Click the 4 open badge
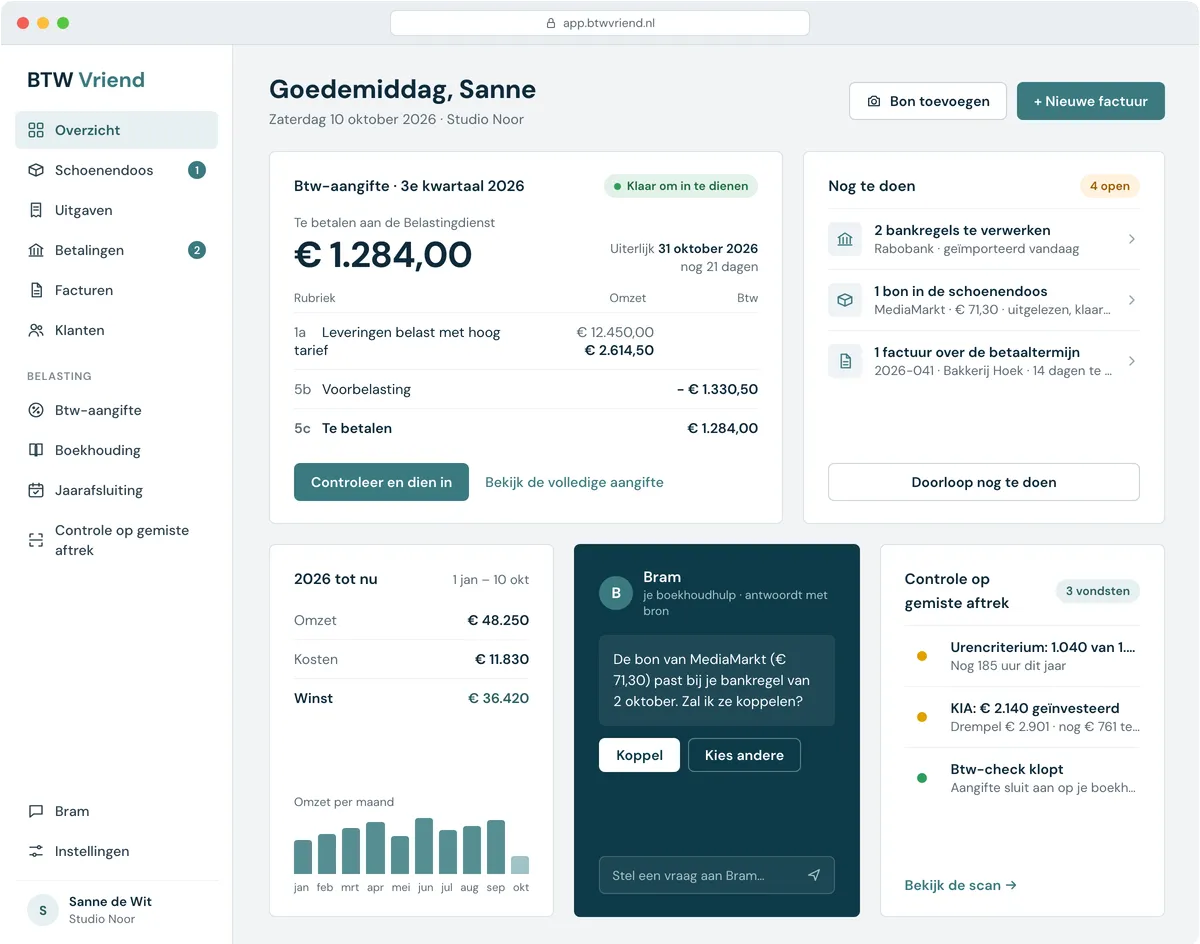 (1110, 186)
